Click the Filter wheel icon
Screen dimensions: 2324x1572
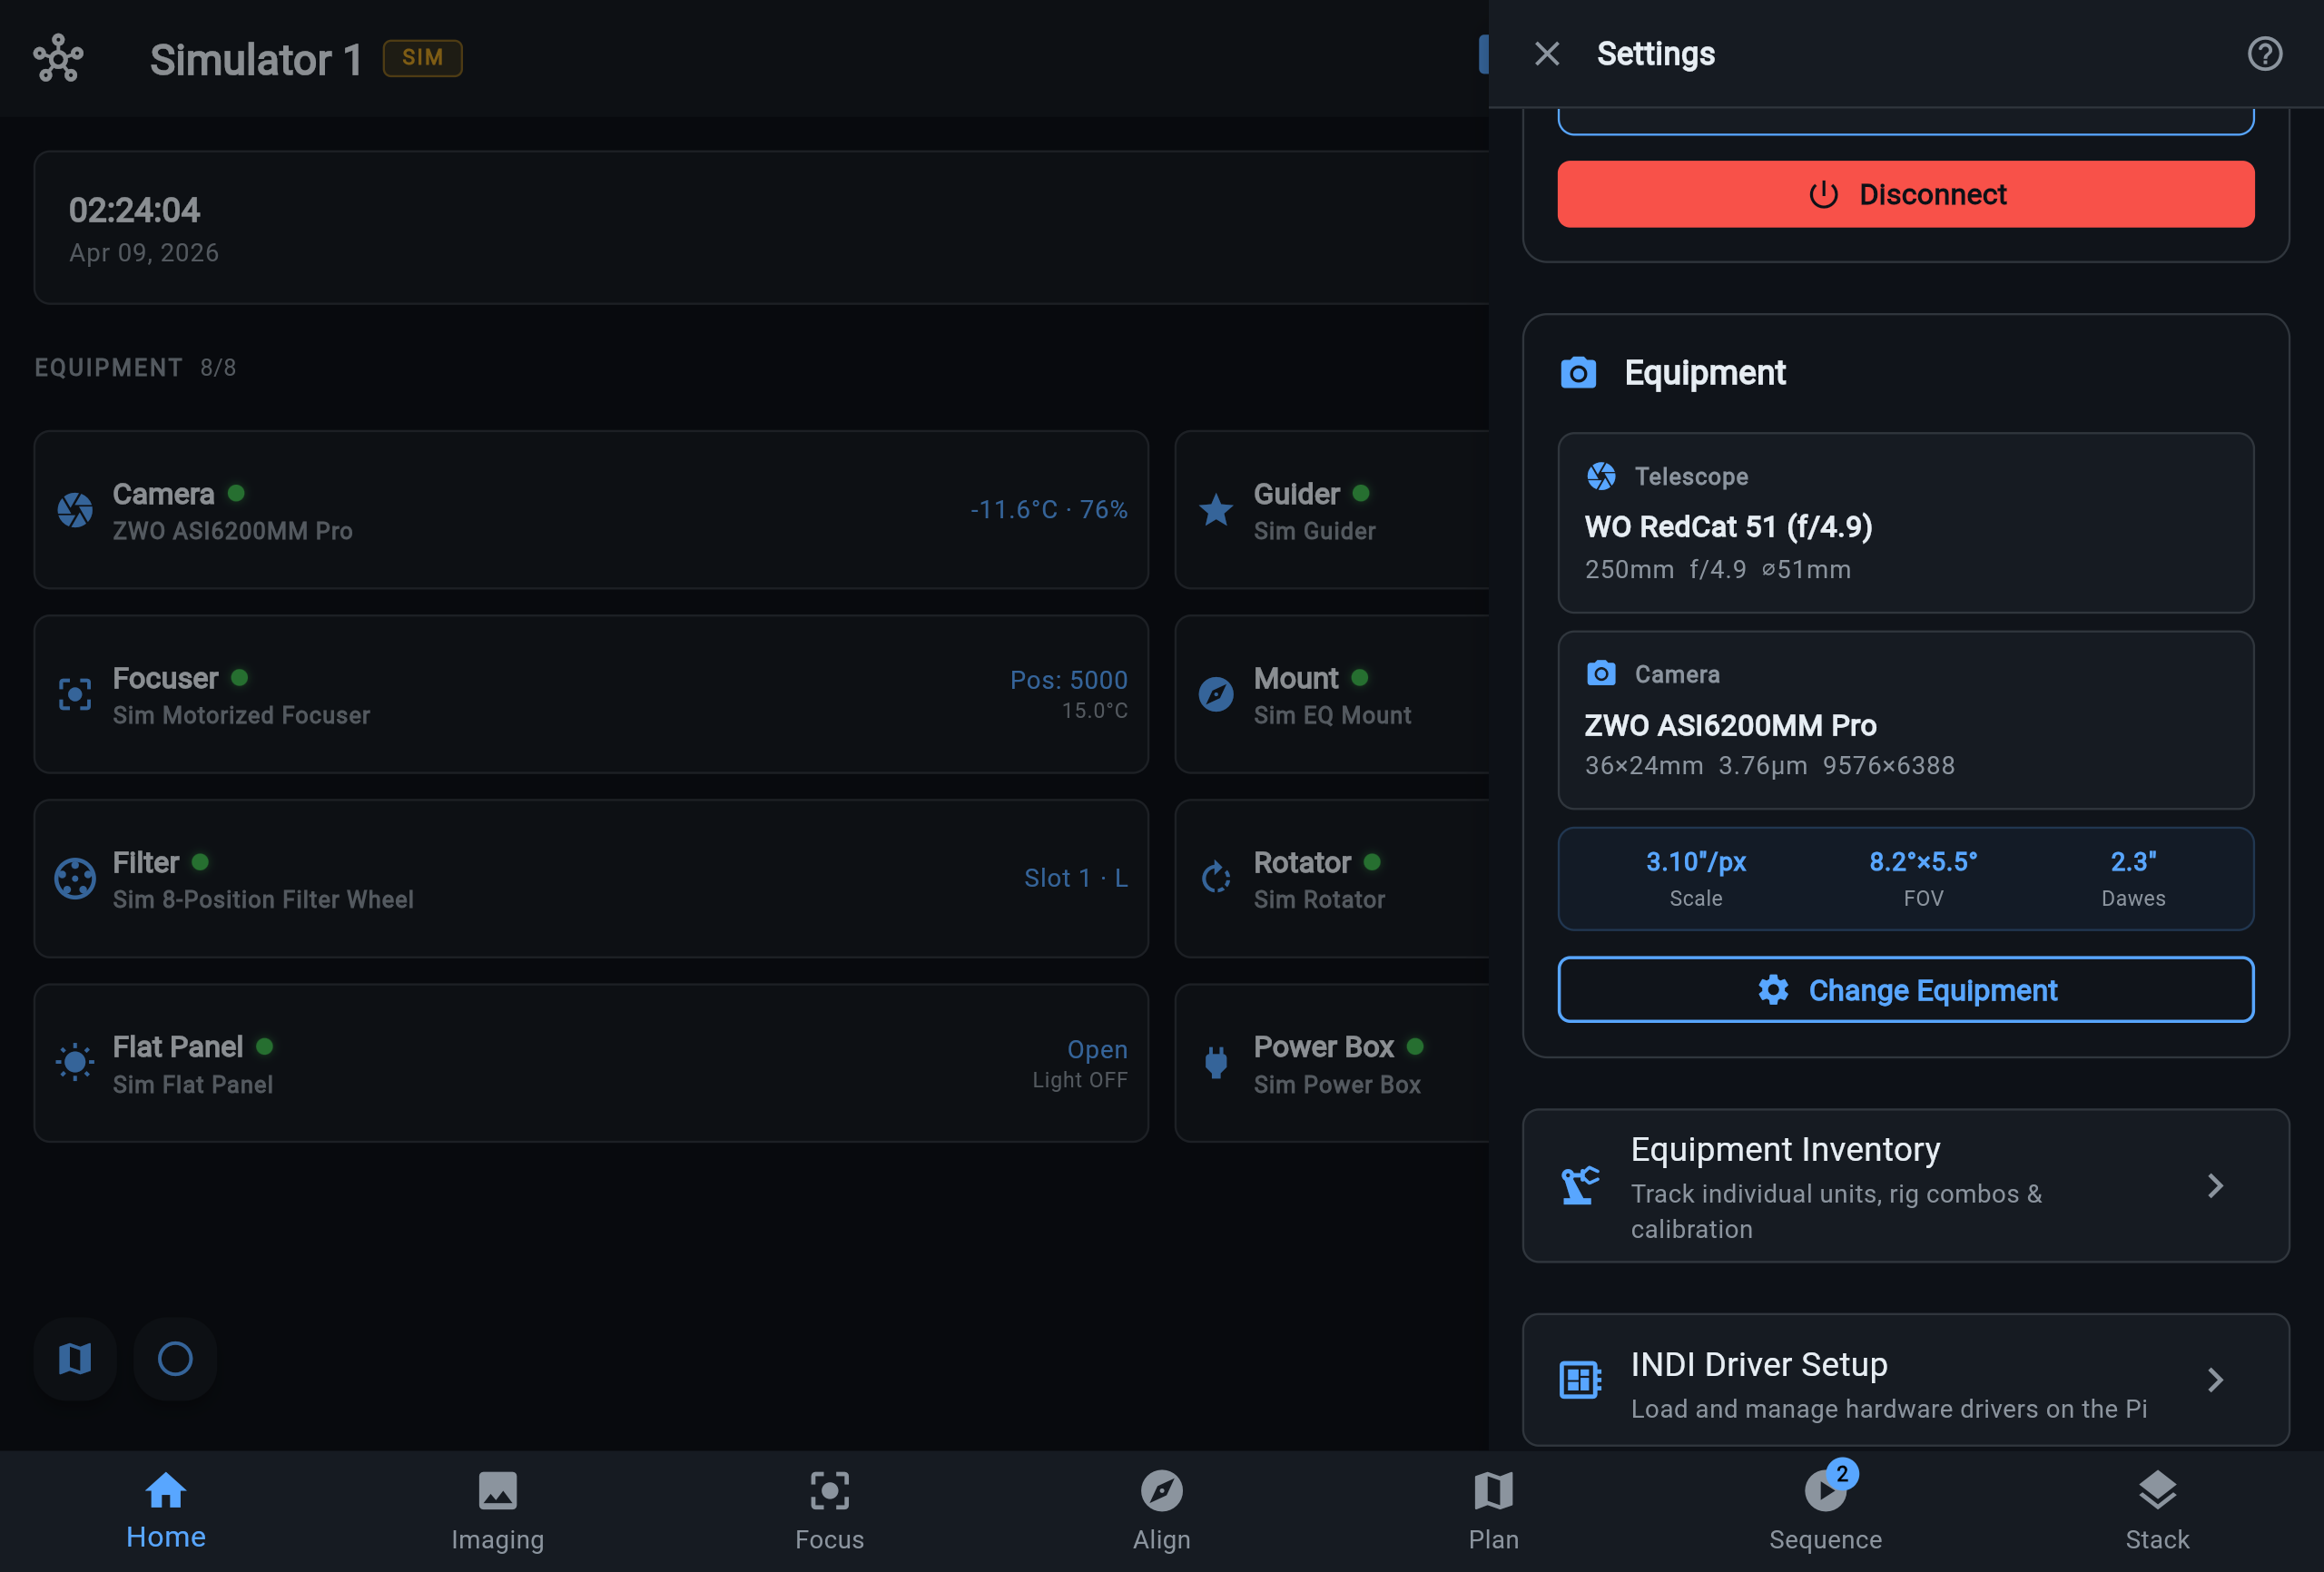75,879
